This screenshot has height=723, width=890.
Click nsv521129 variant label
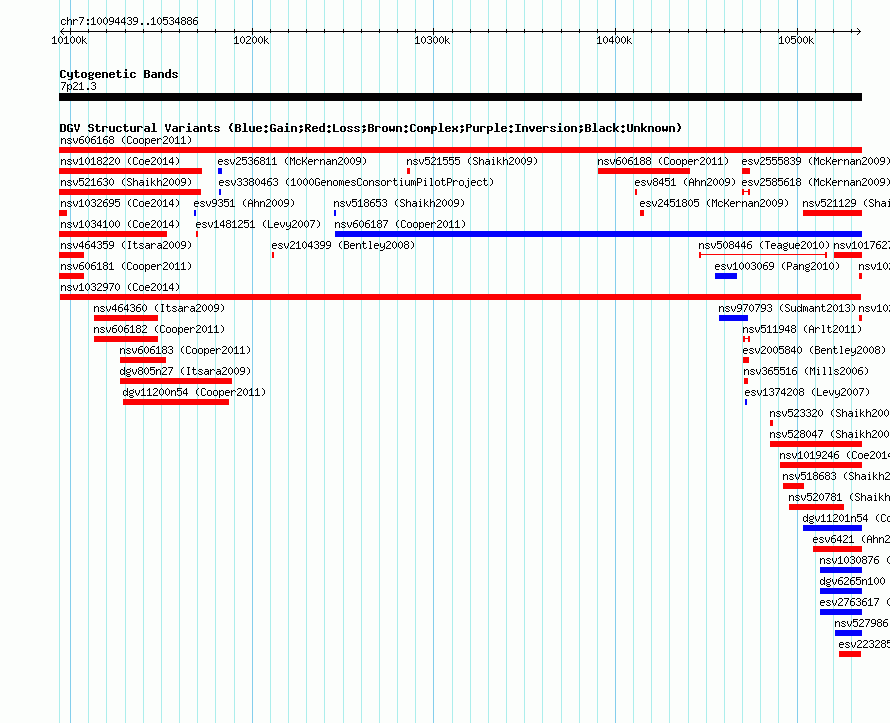[846, 203]
